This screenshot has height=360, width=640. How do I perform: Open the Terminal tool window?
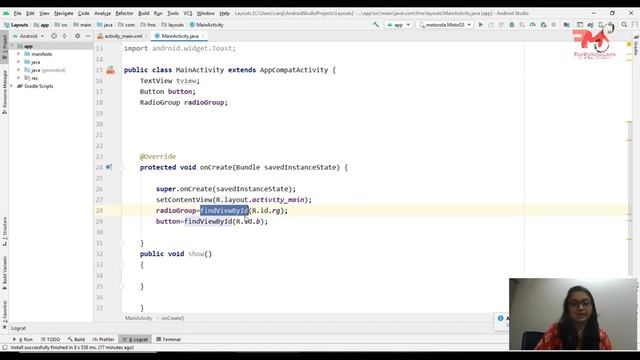pyautogui.click(x=169, y=339)
